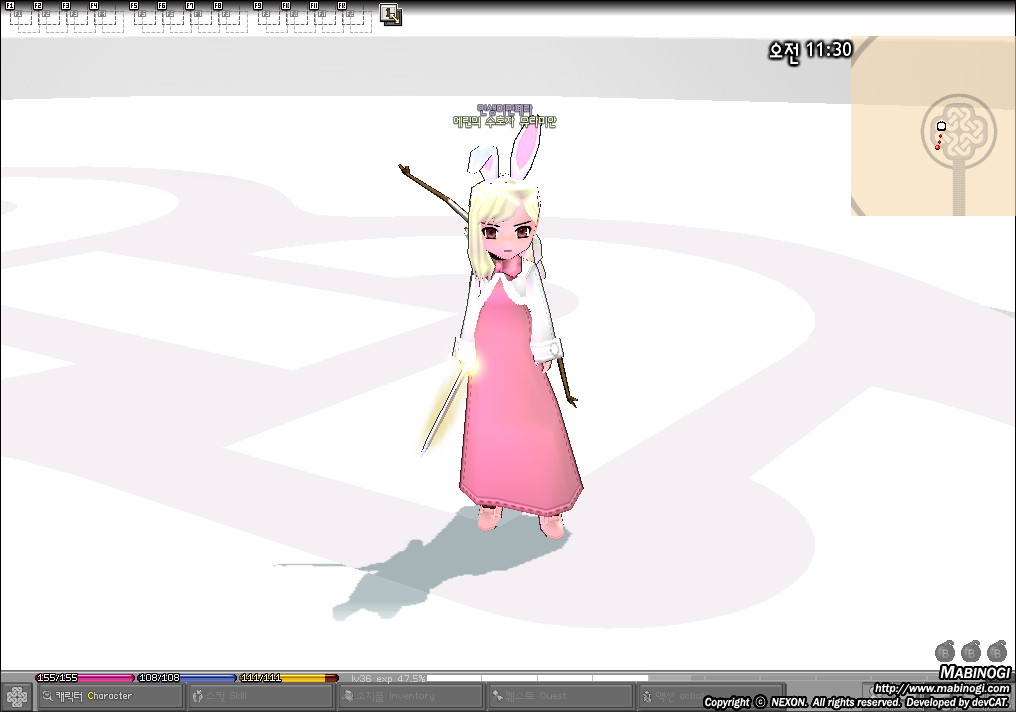The image size is (1016, 712).
Task: Click the white player marker on minimap
Action: point(941,126)
